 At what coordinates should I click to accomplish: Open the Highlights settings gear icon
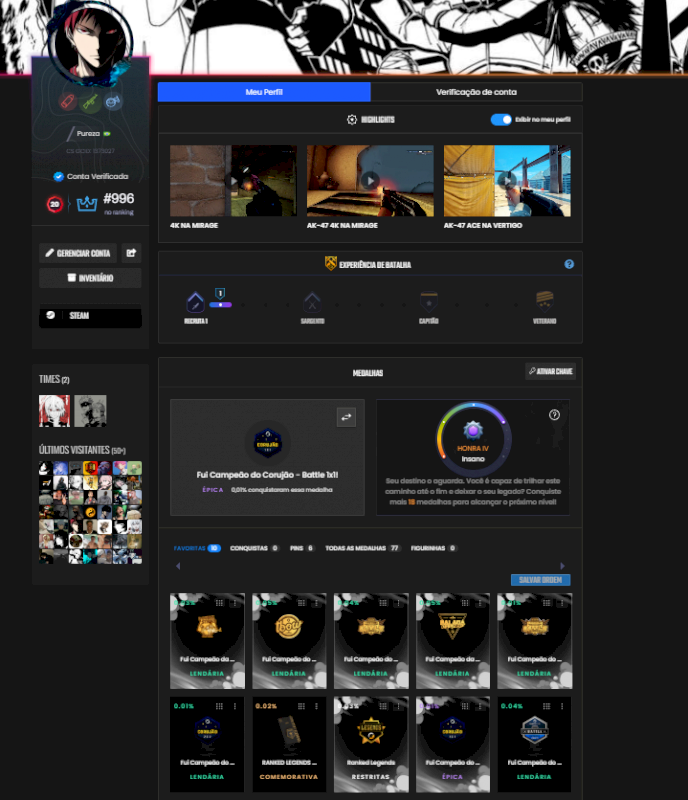point(352,119)
